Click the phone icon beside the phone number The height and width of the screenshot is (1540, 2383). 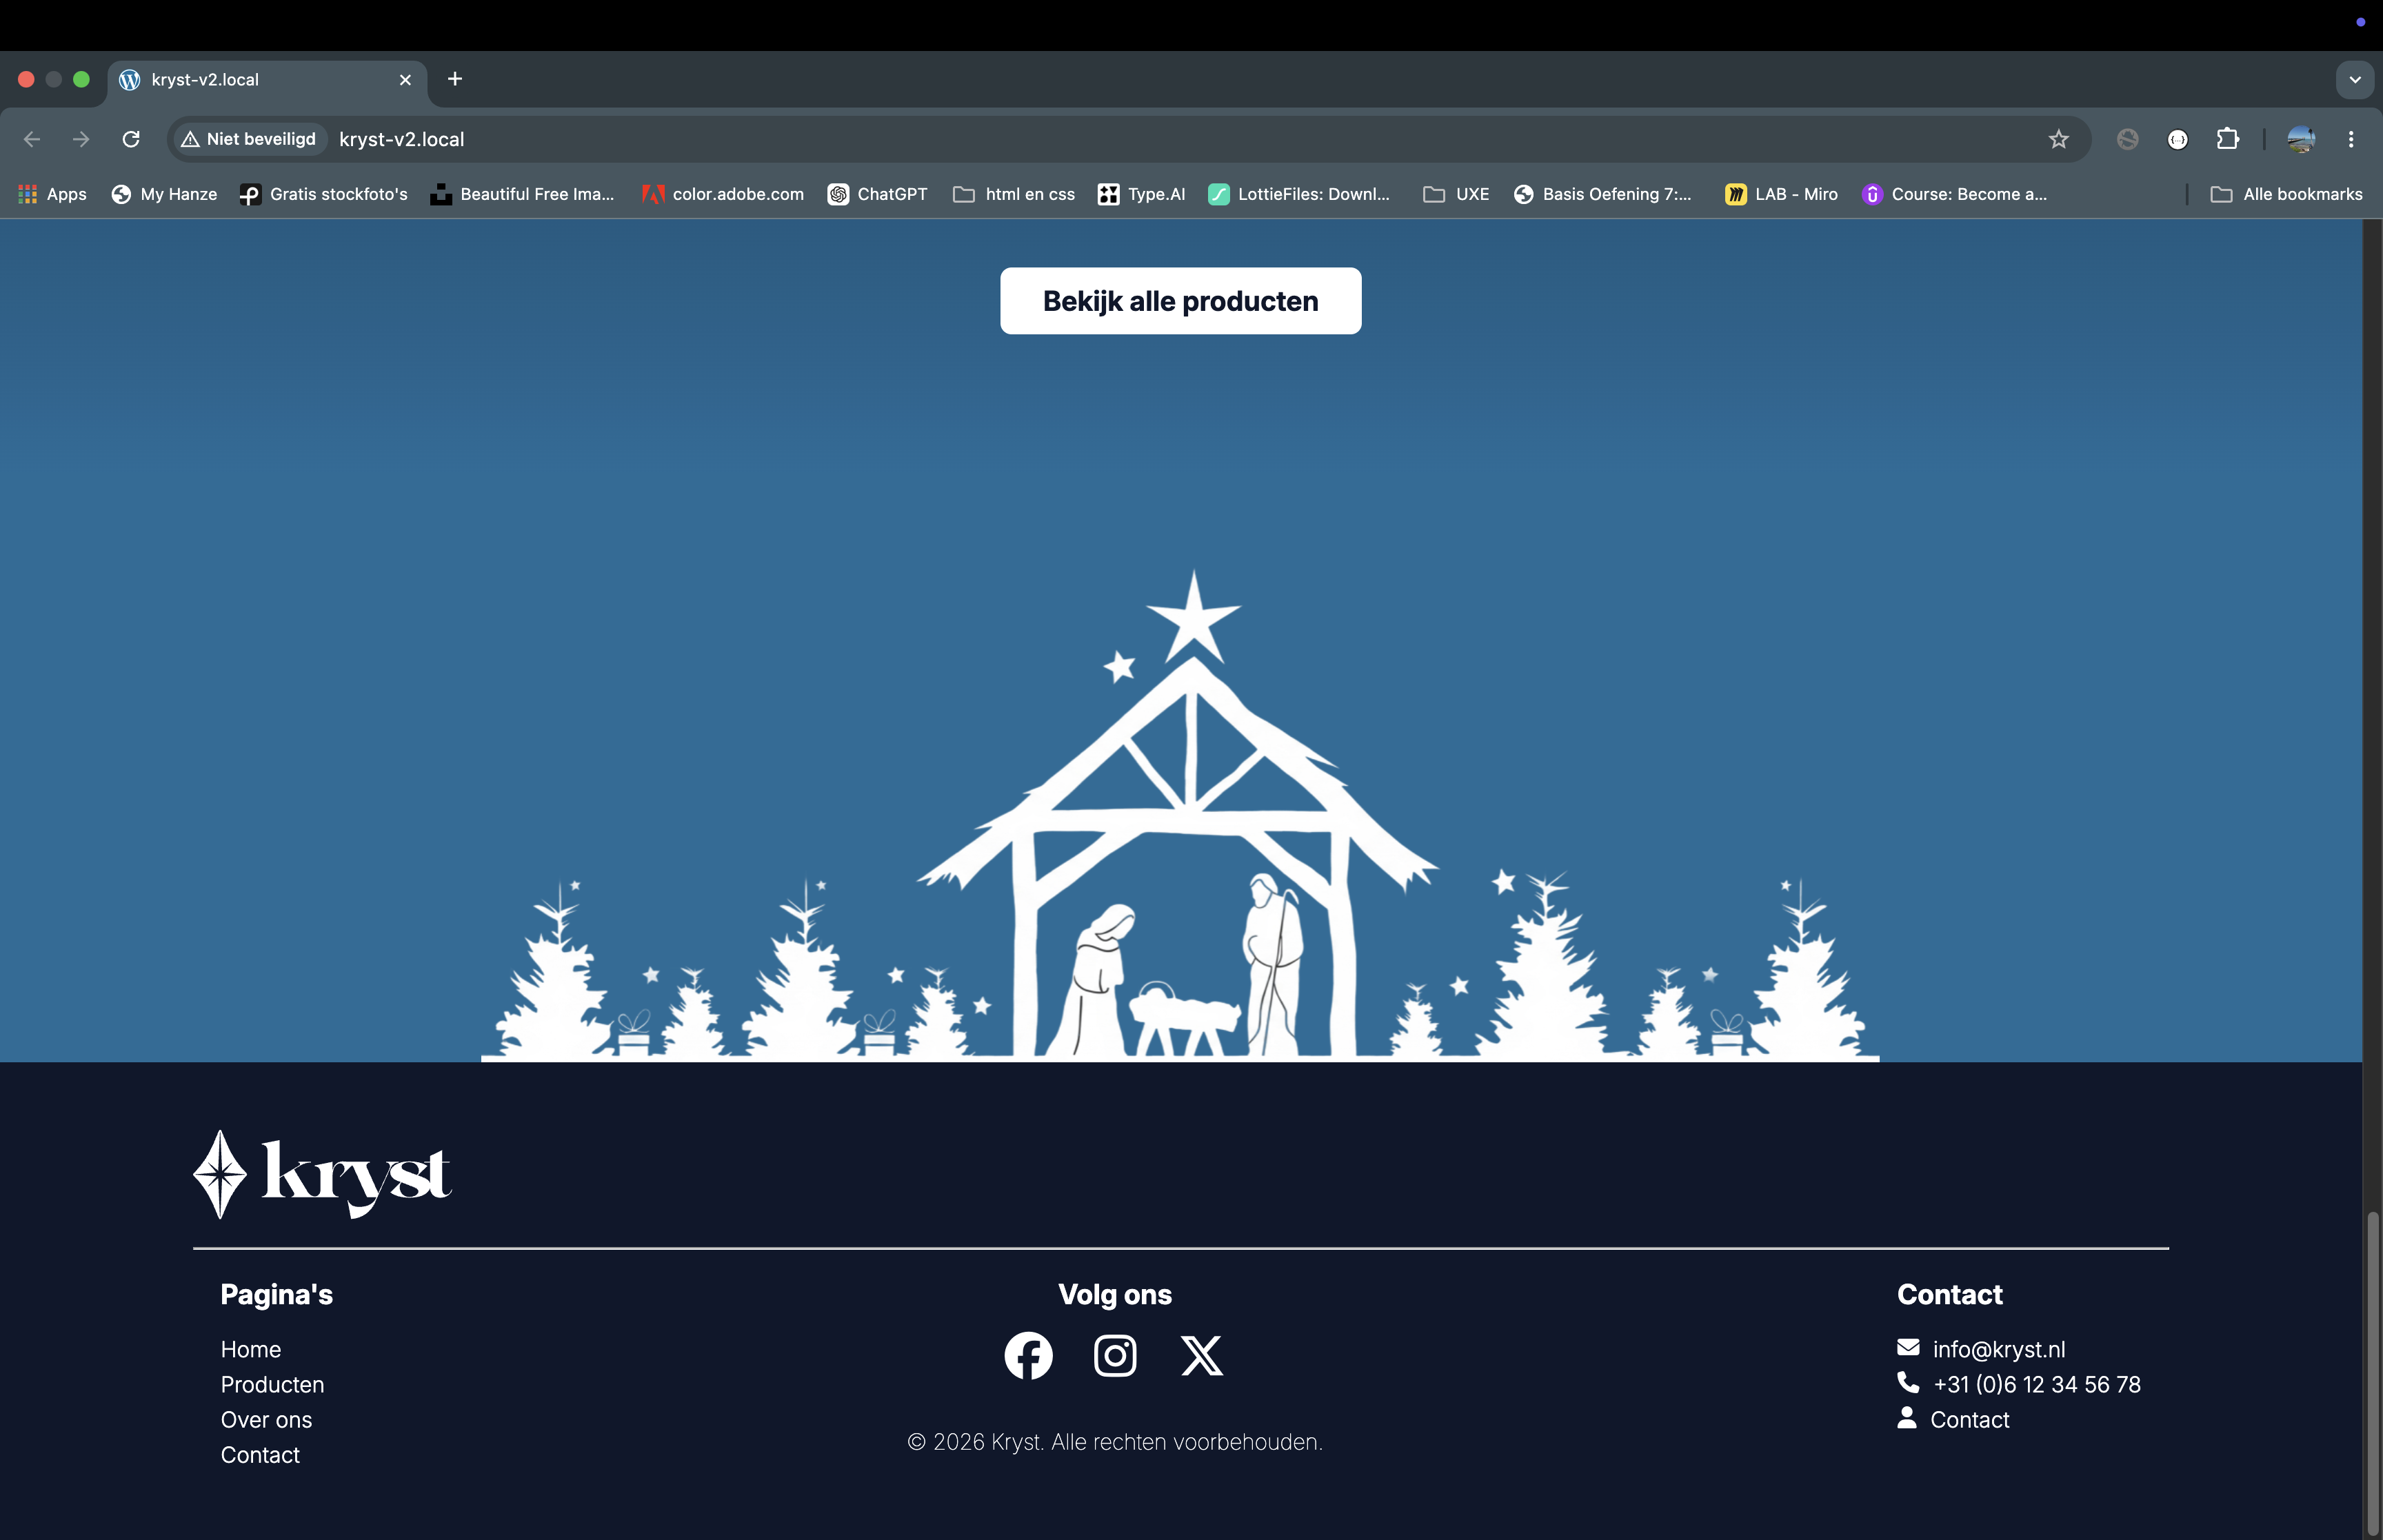[x=1908, y=1382]
